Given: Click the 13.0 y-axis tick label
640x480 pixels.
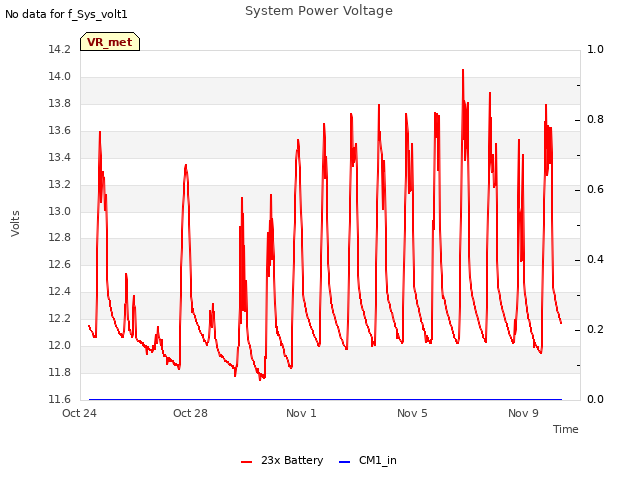Looking at the screenshot, I should (x=60, y=211).
